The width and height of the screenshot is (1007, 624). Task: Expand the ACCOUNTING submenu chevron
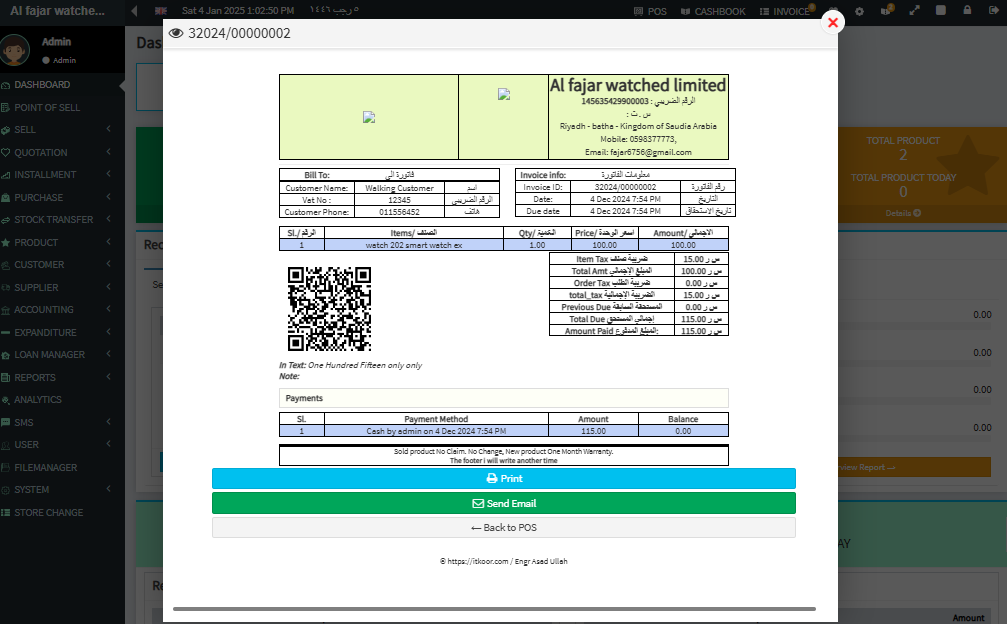[x=109, y=309]
